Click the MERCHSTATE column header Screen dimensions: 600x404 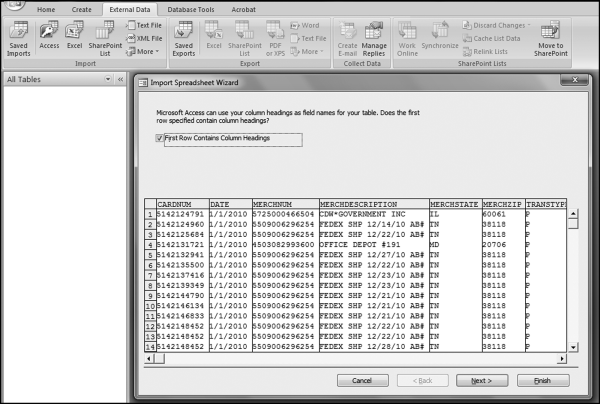pos(455,204)
